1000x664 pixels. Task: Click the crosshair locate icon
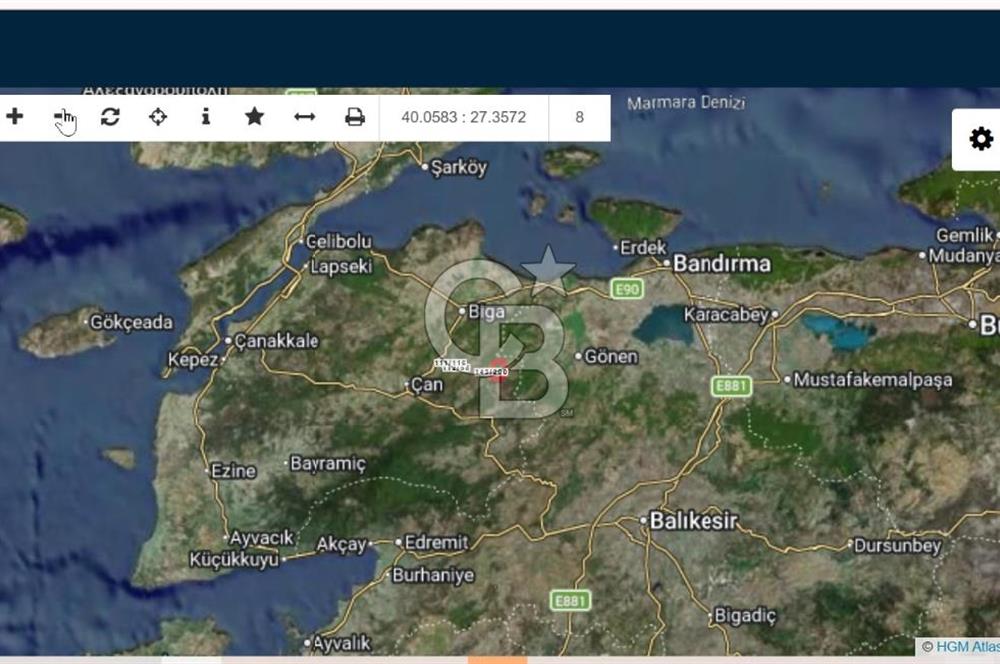(158, 117)
